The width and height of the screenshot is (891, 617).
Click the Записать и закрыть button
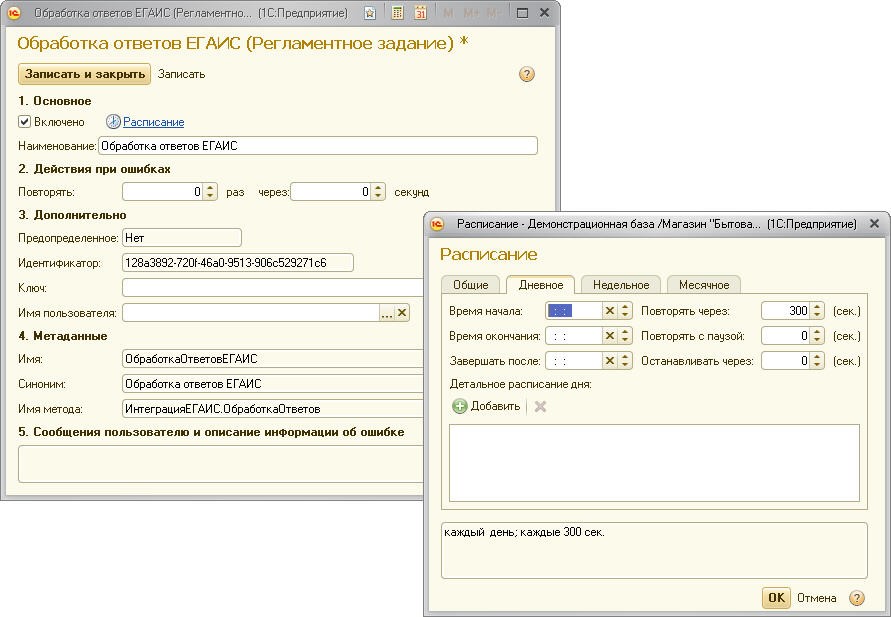tap(85, 74)
